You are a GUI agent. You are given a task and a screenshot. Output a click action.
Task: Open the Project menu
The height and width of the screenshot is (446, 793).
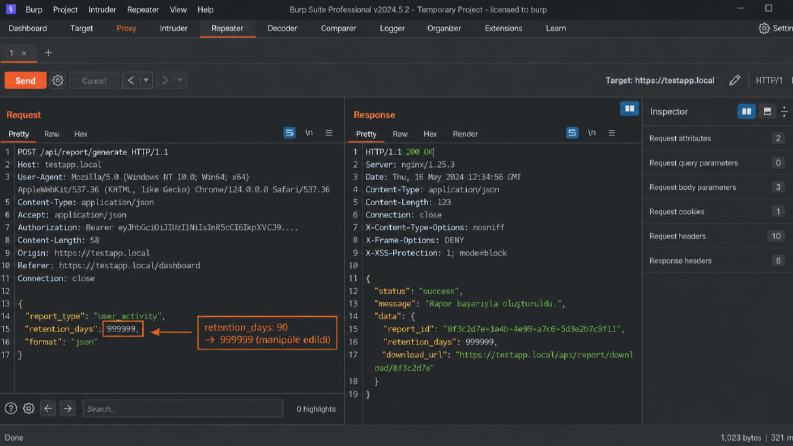pos(65,10)
